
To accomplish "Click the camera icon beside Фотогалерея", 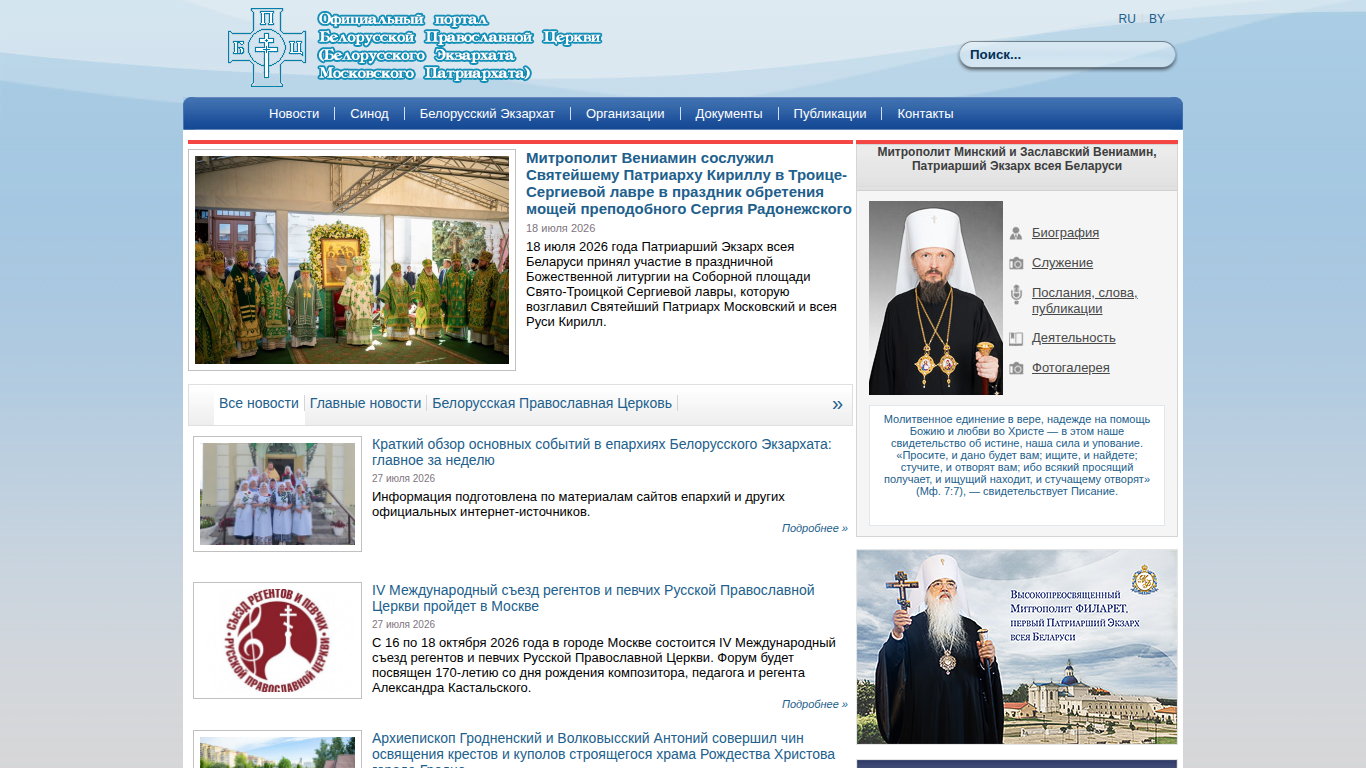I will pyautogui.click(x=1016, y=368).
